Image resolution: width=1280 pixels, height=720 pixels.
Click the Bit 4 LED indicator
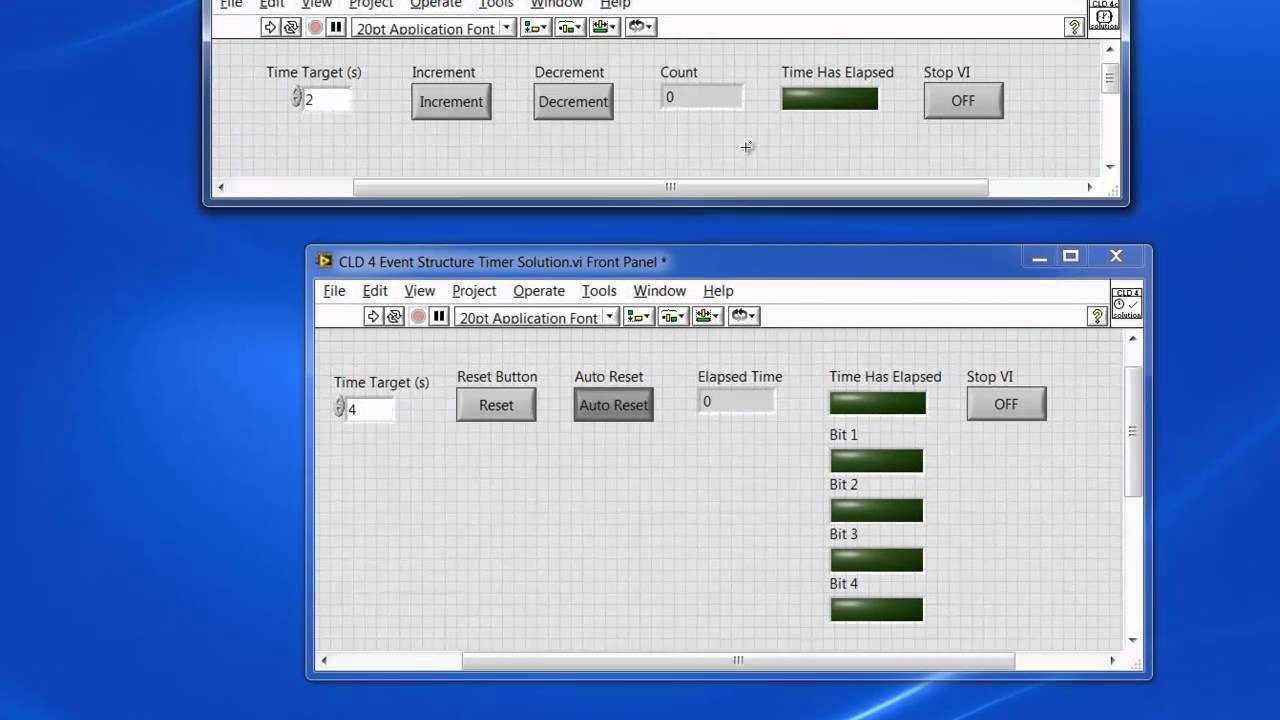tap(876, 609)
